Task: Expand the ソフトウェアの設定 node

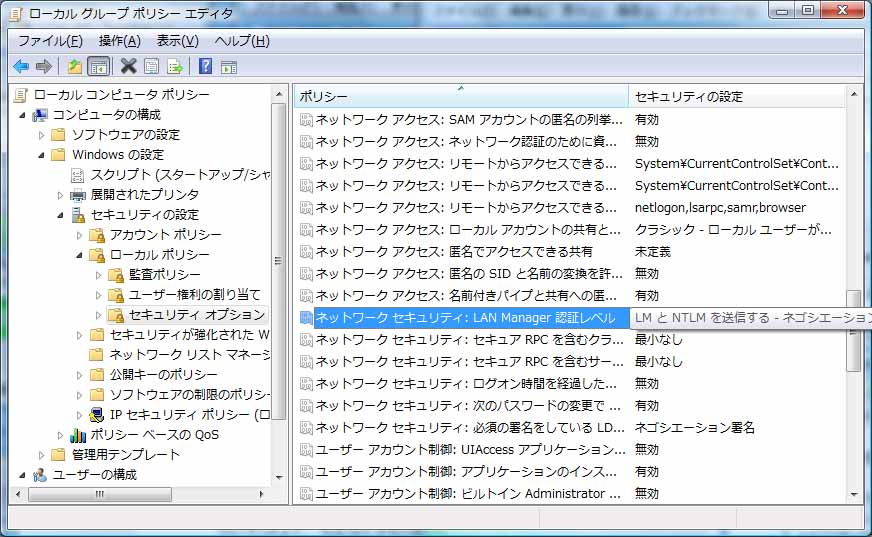Action: click(x=41, y=135)
